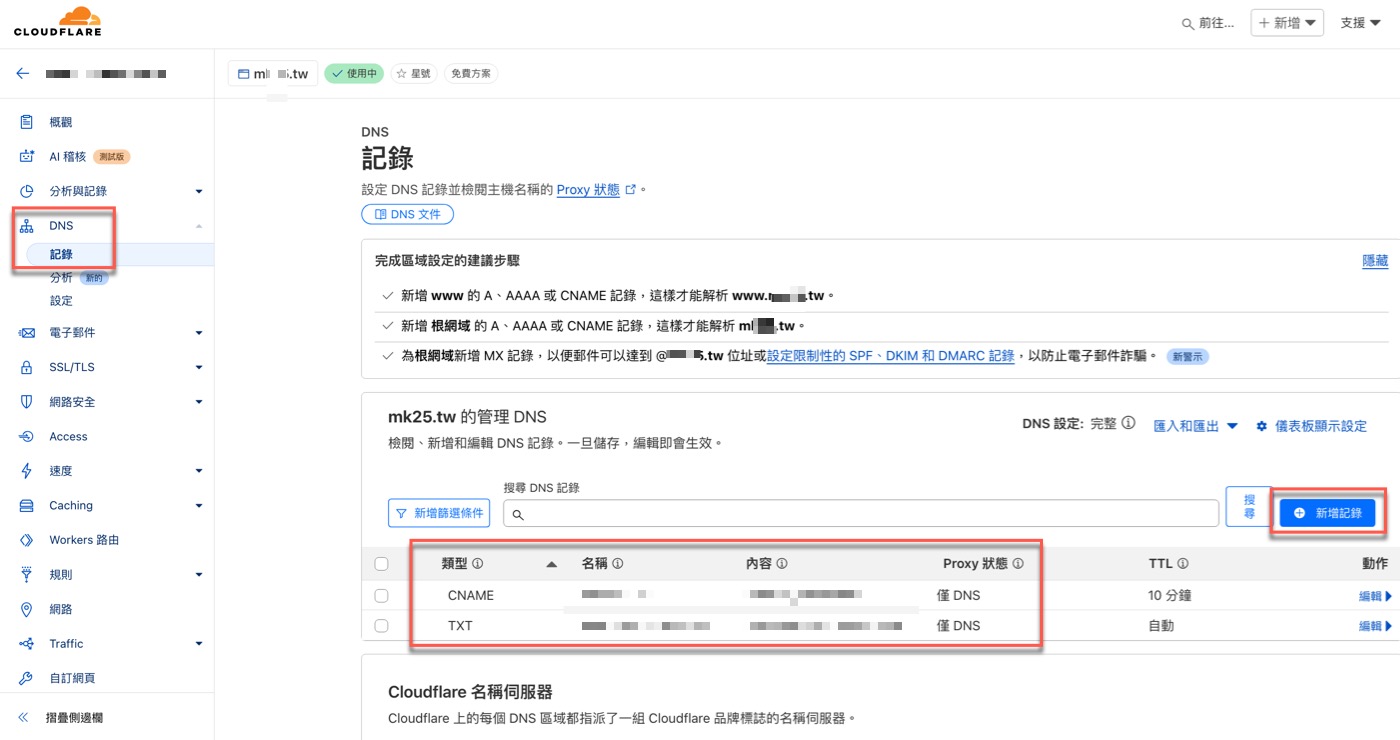
Task: Click the info icon next to Proxy 狀態
Action: point(1018,564)
